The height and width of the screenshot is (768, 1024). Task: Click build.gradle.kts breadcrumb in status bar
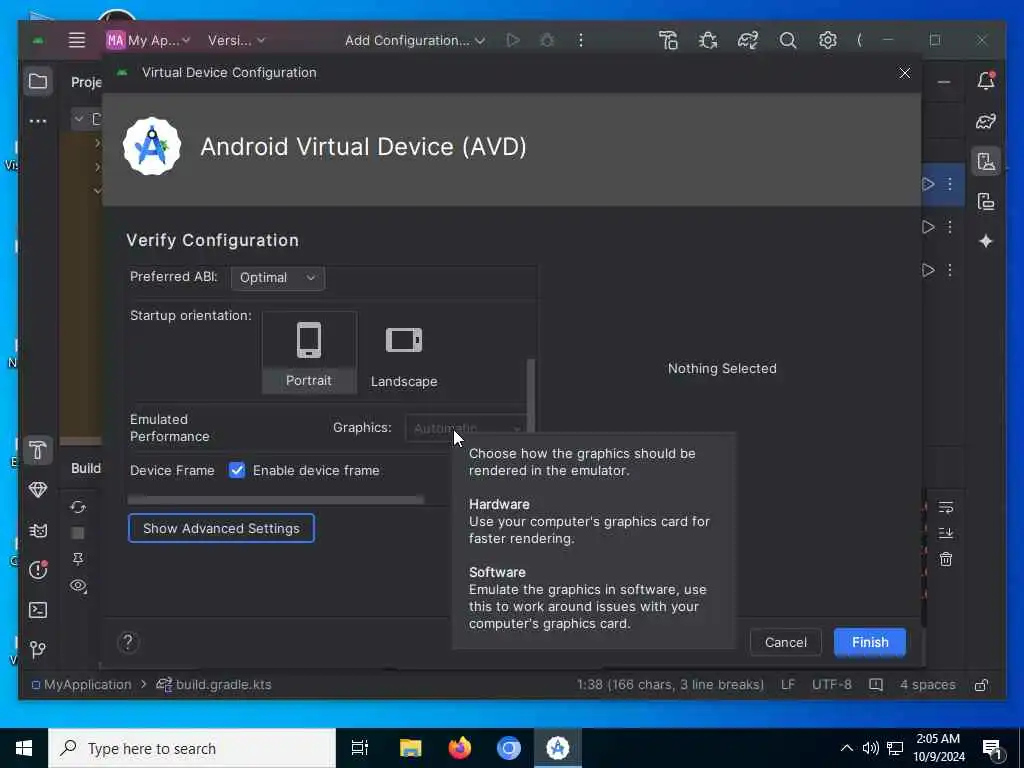click(x=214, y=684)
